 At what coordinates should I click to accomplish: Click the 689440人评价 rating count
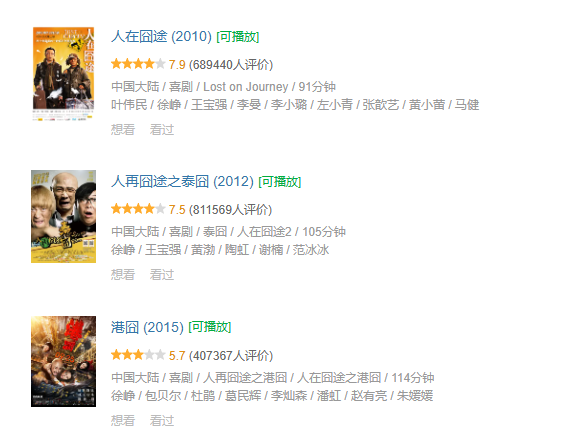click(x=231, y=64)
